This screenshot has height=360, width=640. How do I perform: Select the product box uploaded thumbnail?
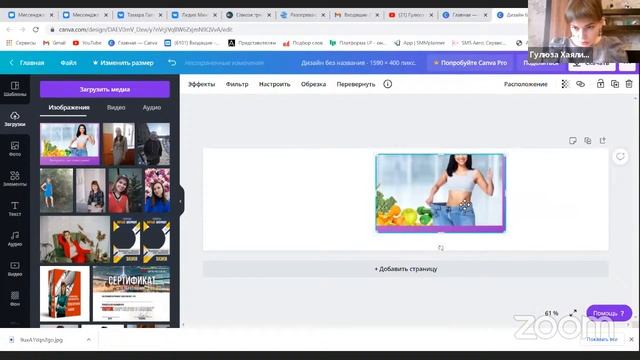pos(64,294)
